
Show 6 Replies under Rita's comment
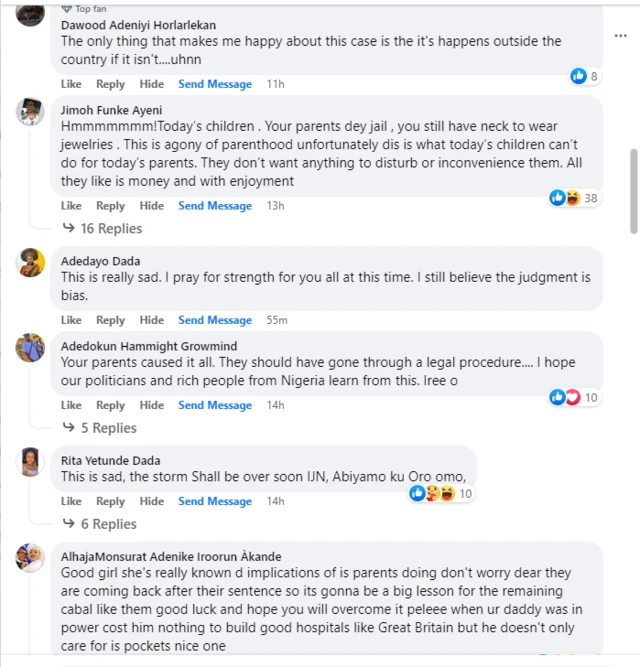coord(108,524)
